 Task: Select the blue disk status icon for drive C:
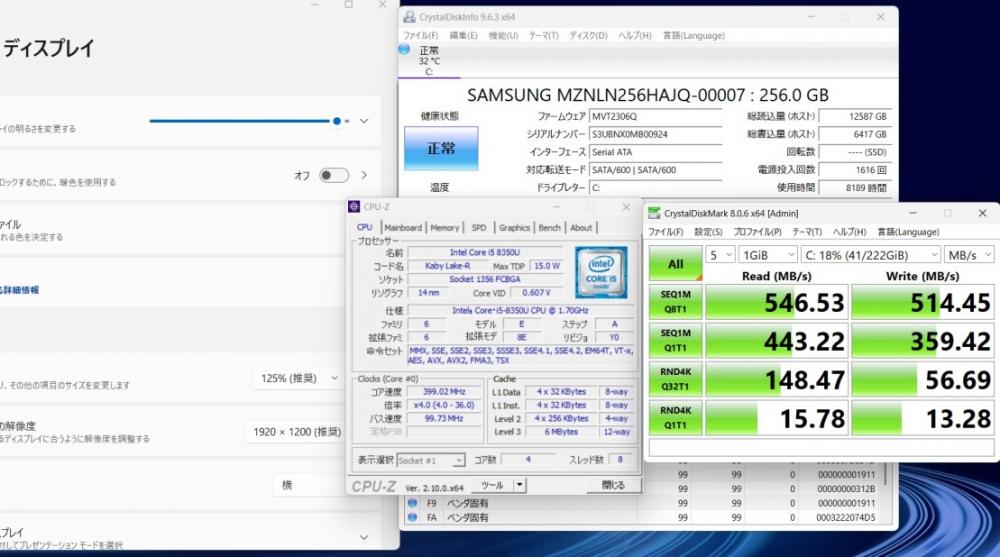click(404, 49)
